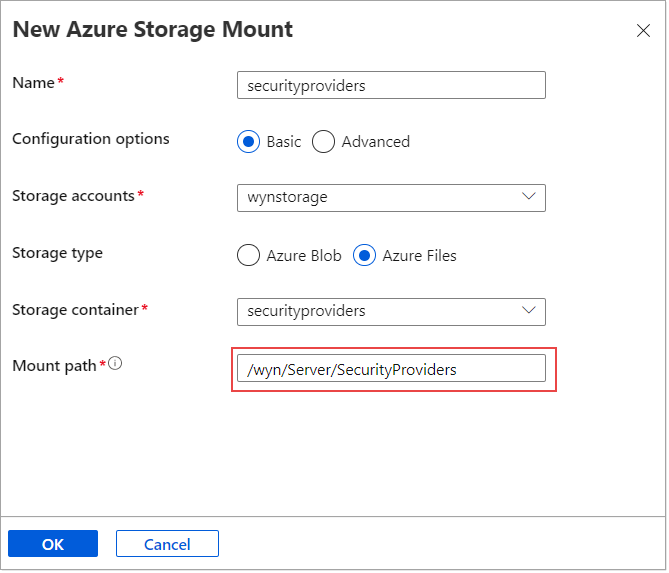The width and height of the screenshot is (669, 573).
Task: Select Azure Blob storage type
Action: [x=248, y=256]
